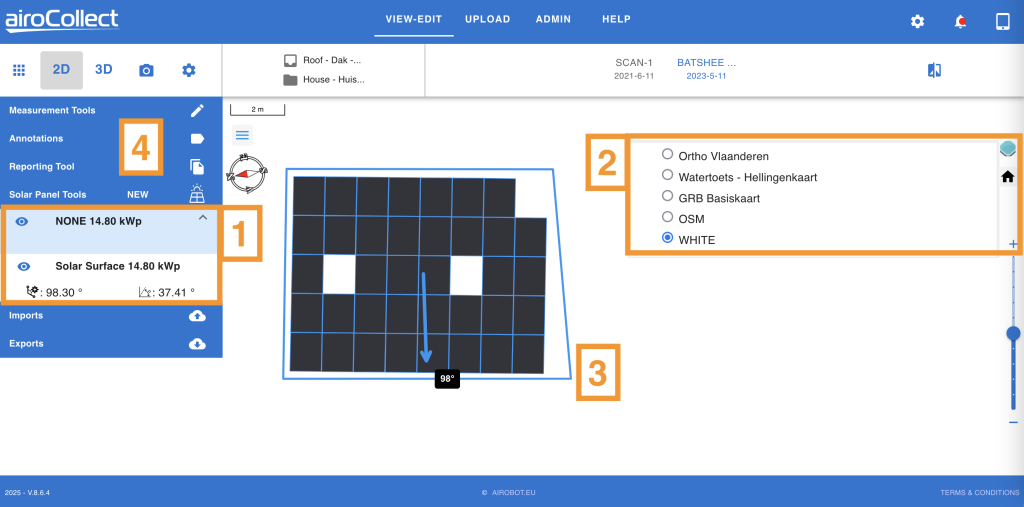Image resolution: width=1024 pixels, height=507 pixels.
Task: Click the Exports cloud download icon
Action: 197,344
